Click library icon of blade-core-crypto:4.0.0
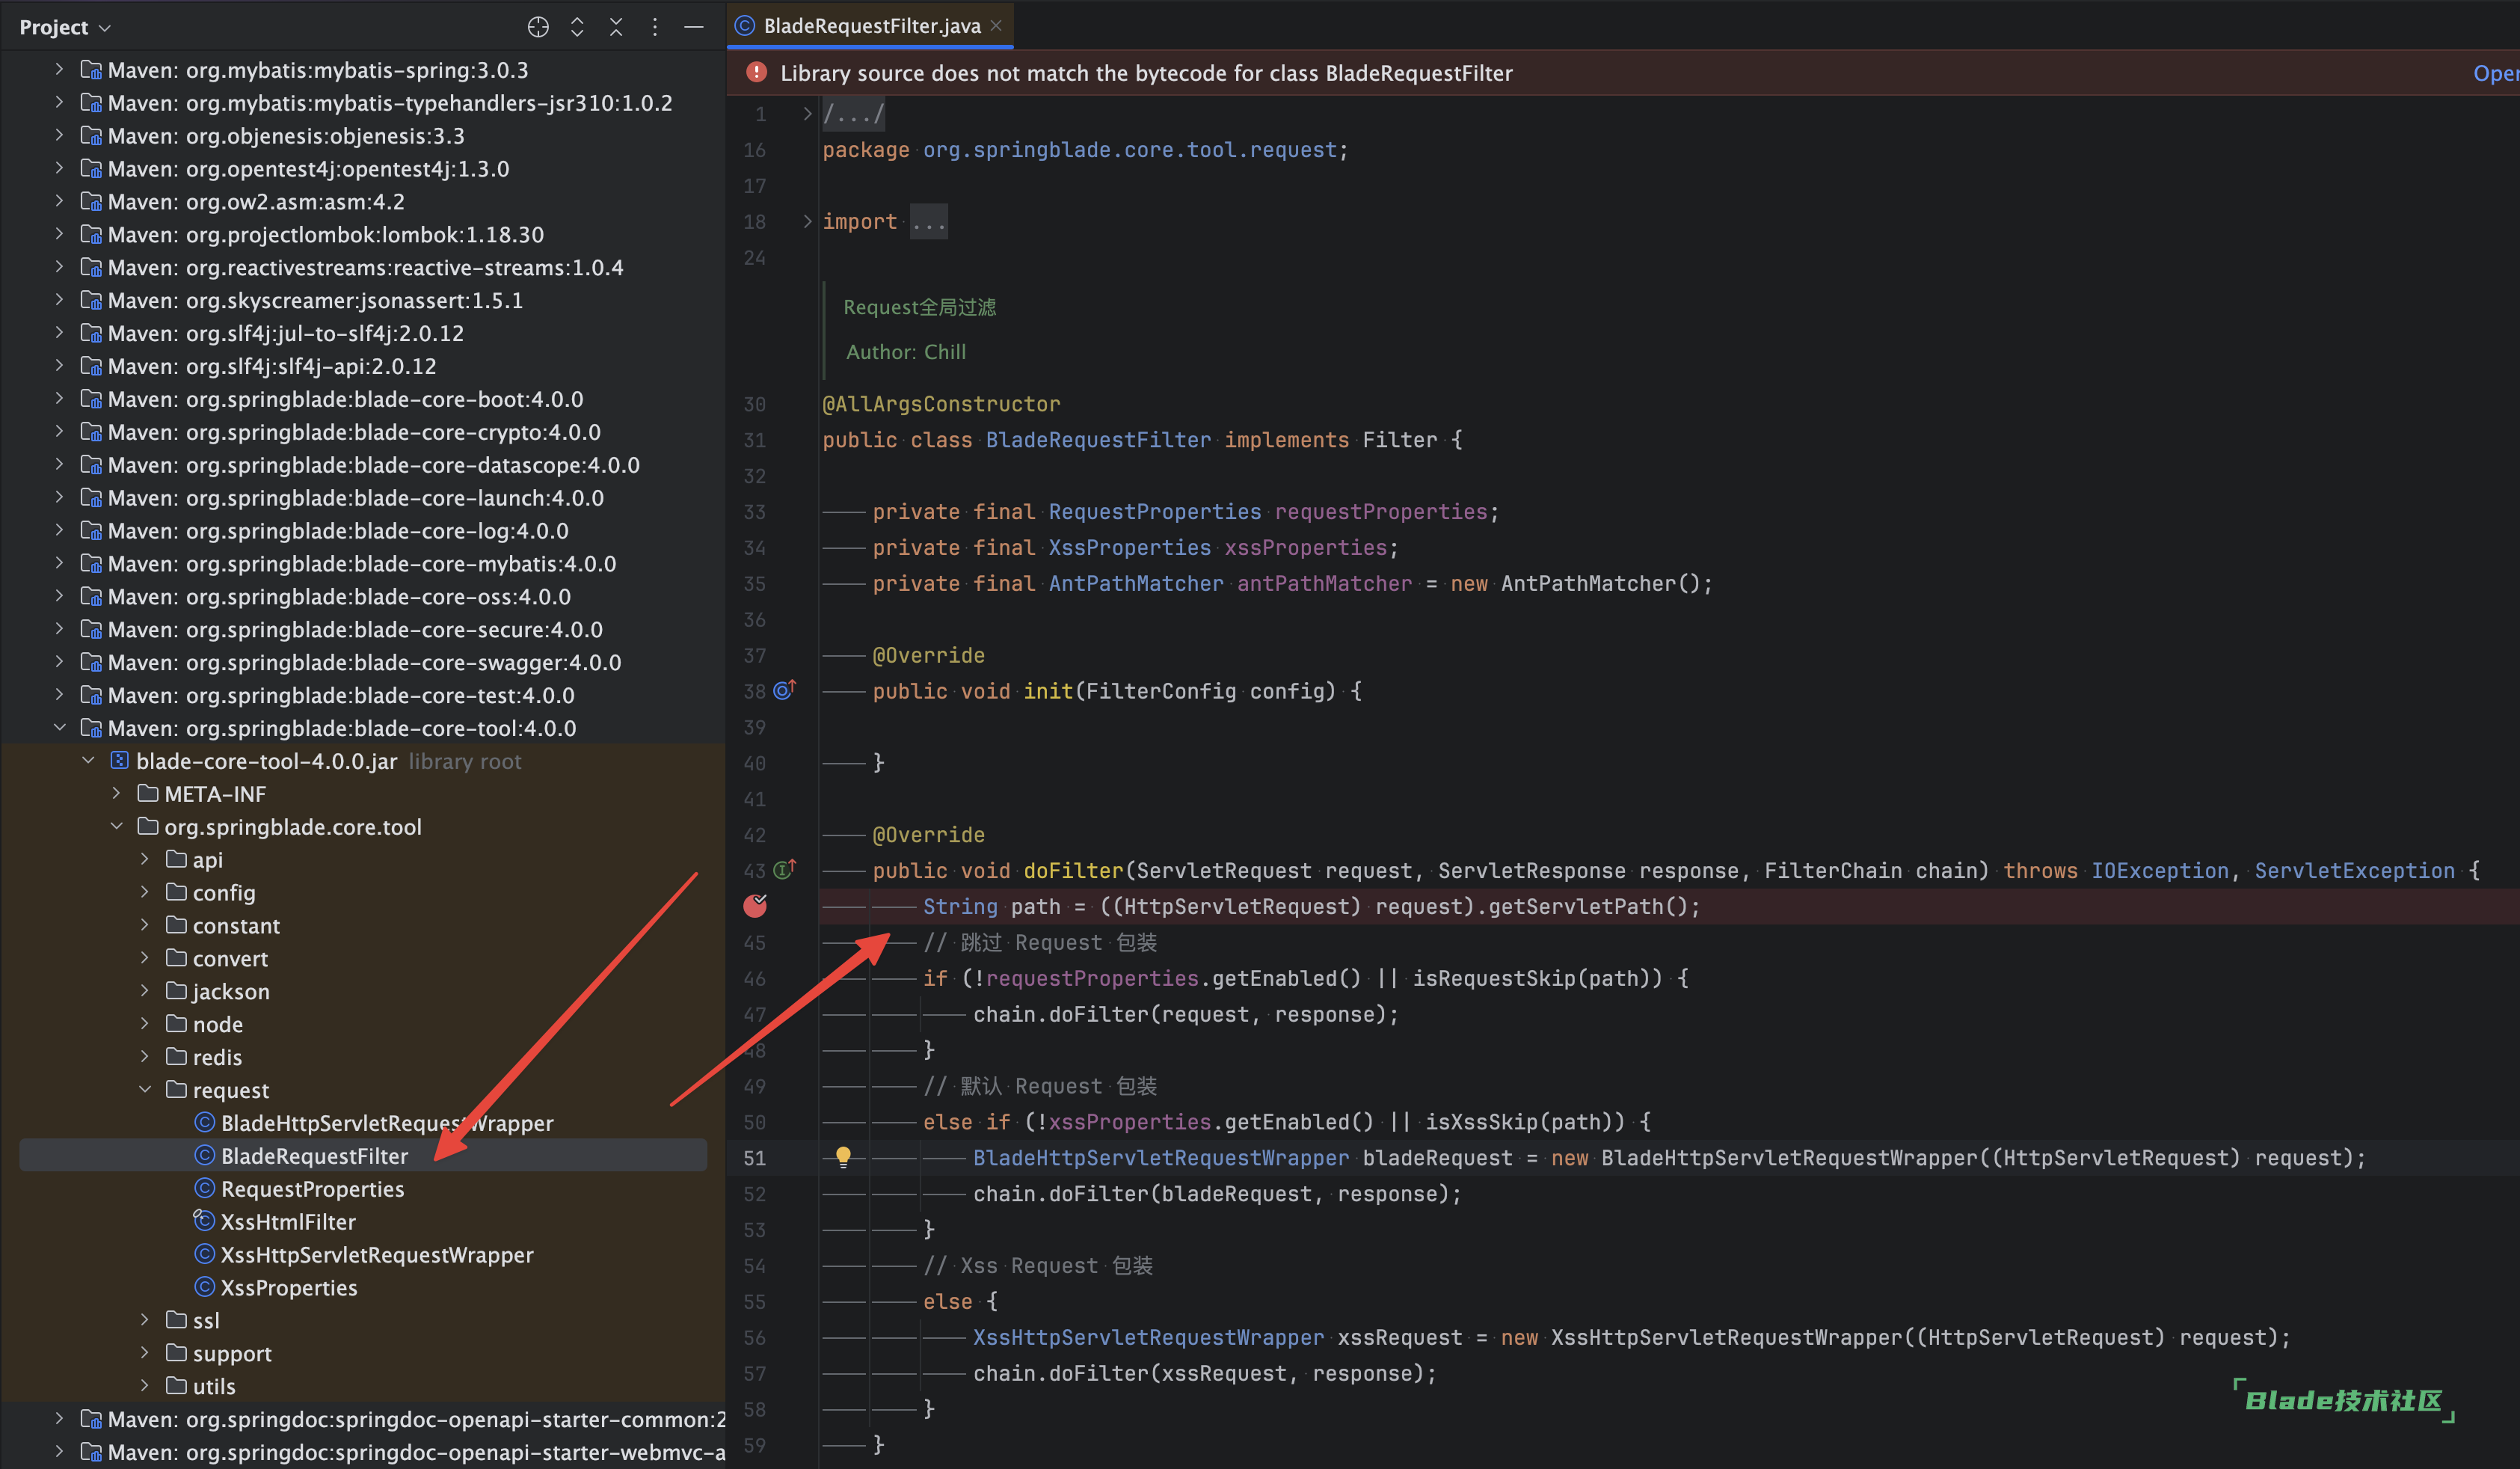 point(91,432)
